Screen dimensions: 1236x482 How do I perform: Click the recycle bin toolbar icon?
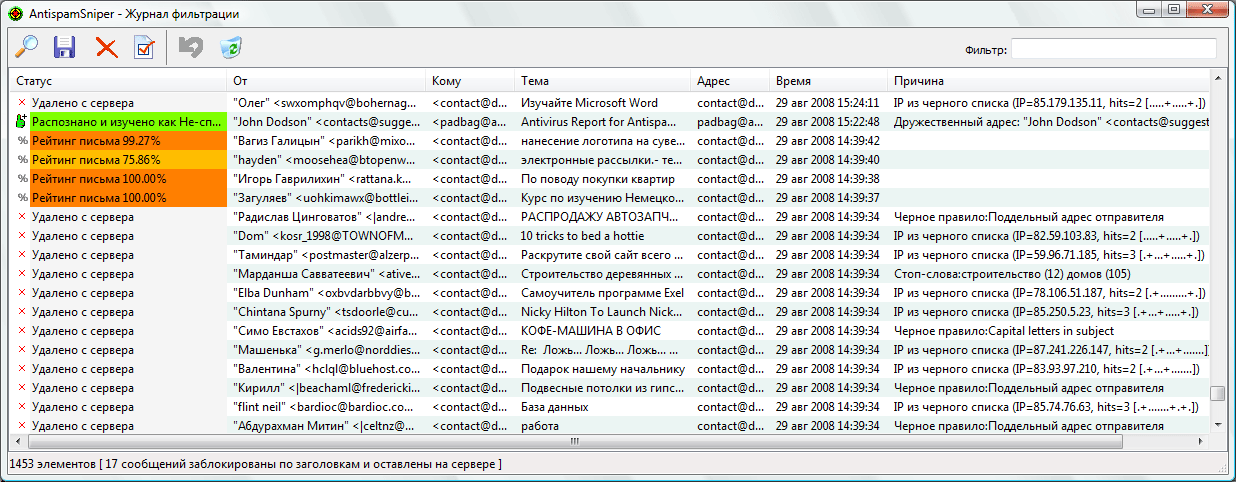coord(231,47)
